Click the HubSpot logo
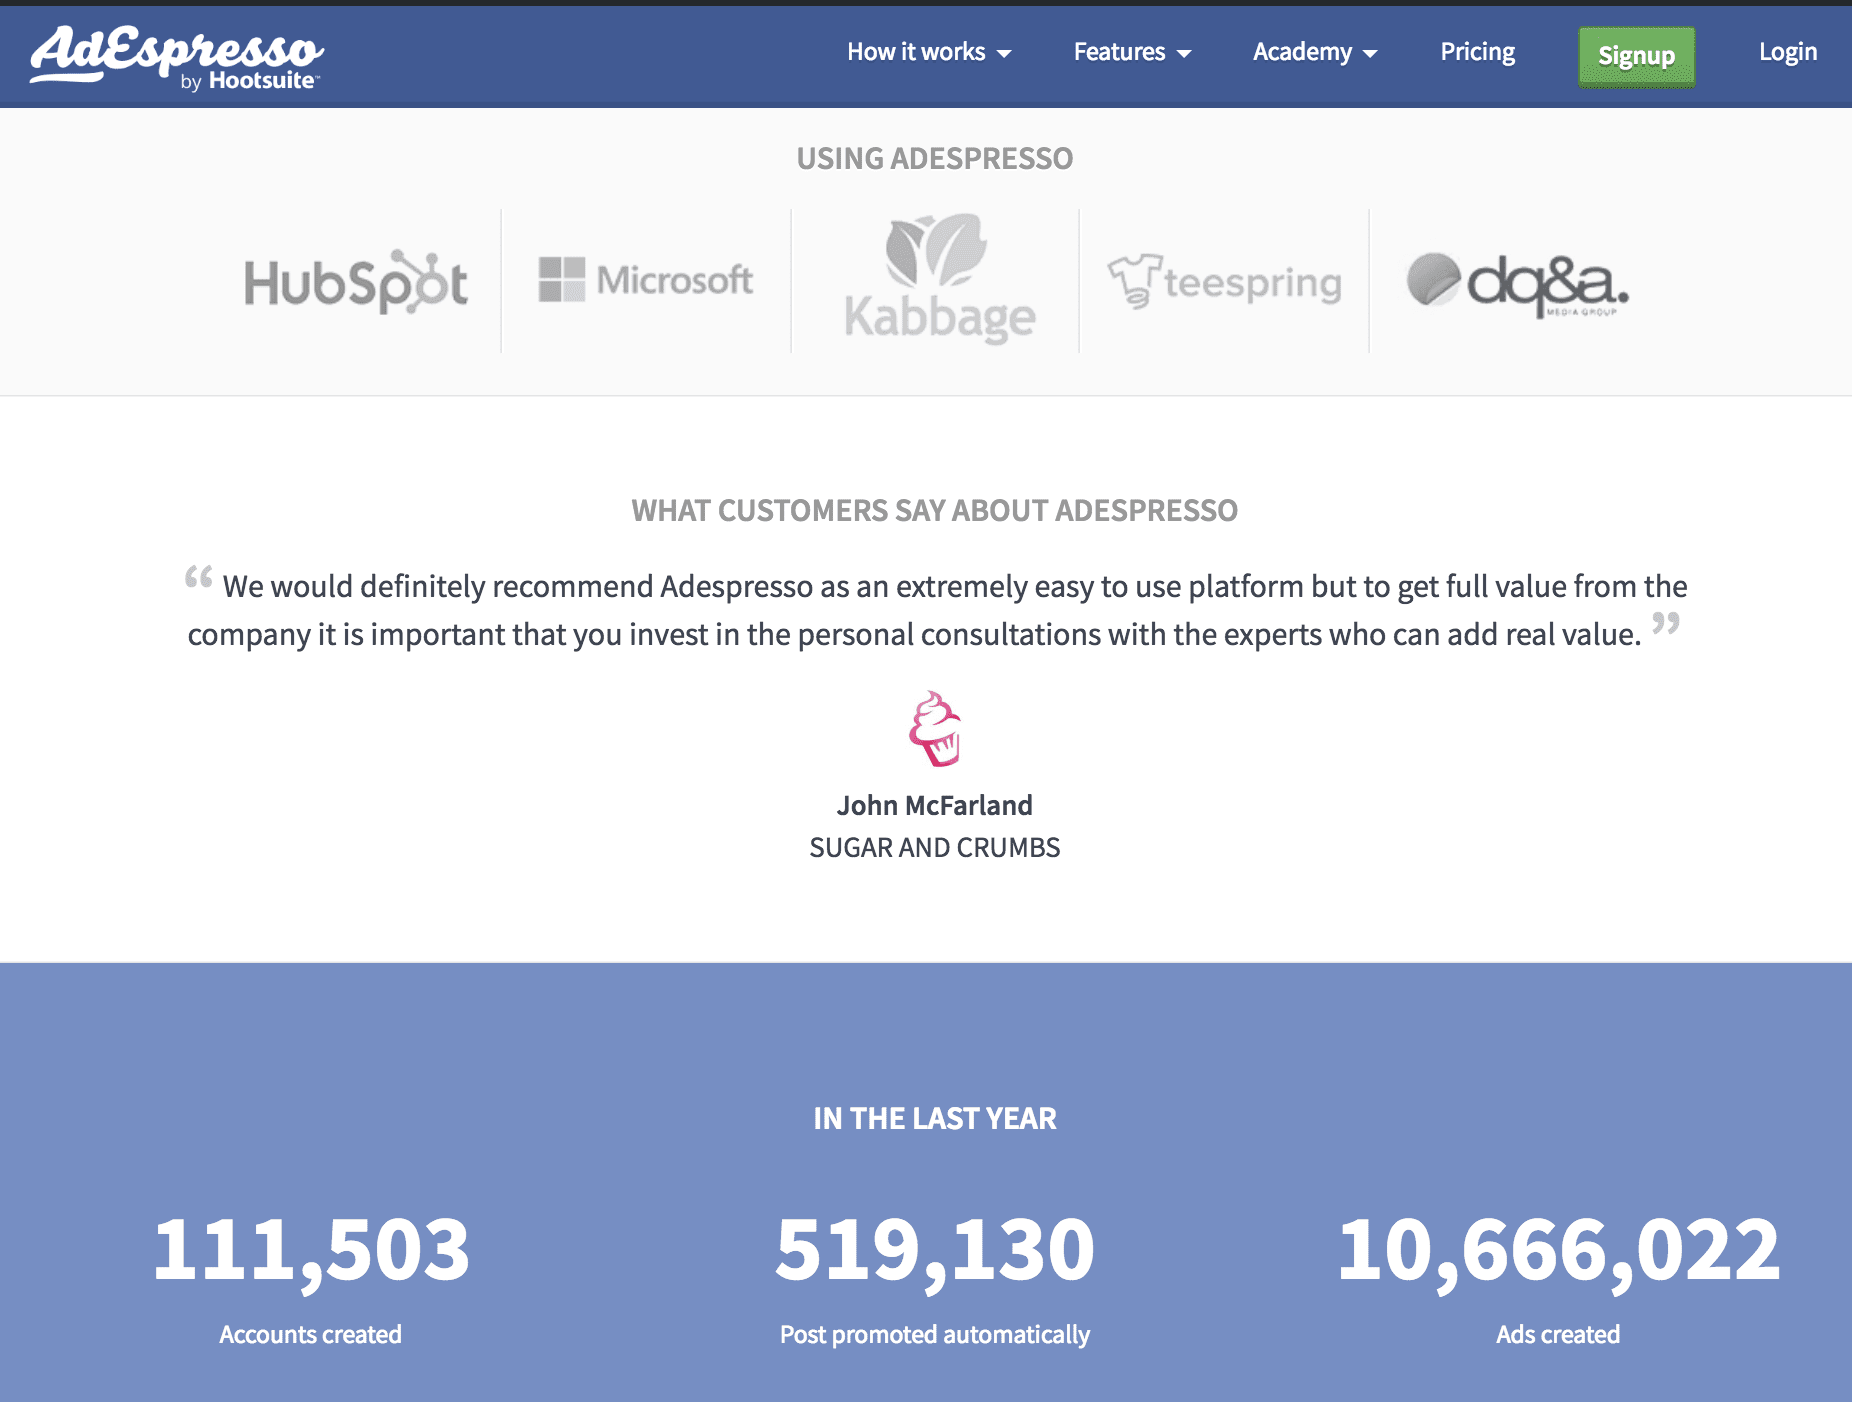Screen dimensions: 1852x1402 coord(356,282)
